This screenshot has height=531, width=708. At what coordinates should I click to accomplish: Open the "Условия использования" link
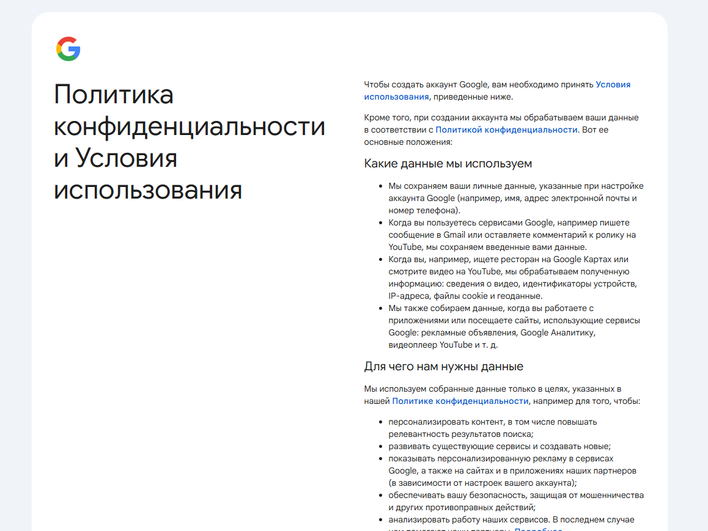coord(613,84)
